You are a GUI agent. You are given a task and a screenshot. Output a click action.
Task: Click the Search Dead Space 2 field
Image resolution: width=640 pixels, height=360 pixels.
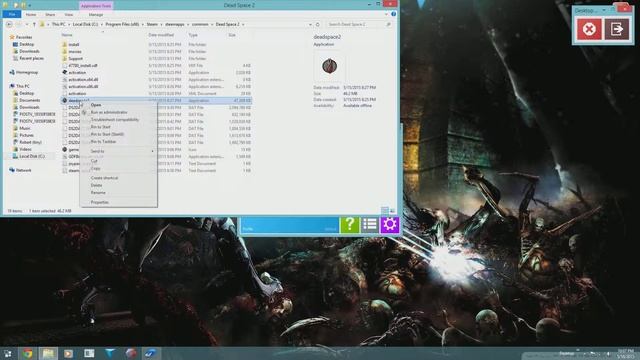358,24
